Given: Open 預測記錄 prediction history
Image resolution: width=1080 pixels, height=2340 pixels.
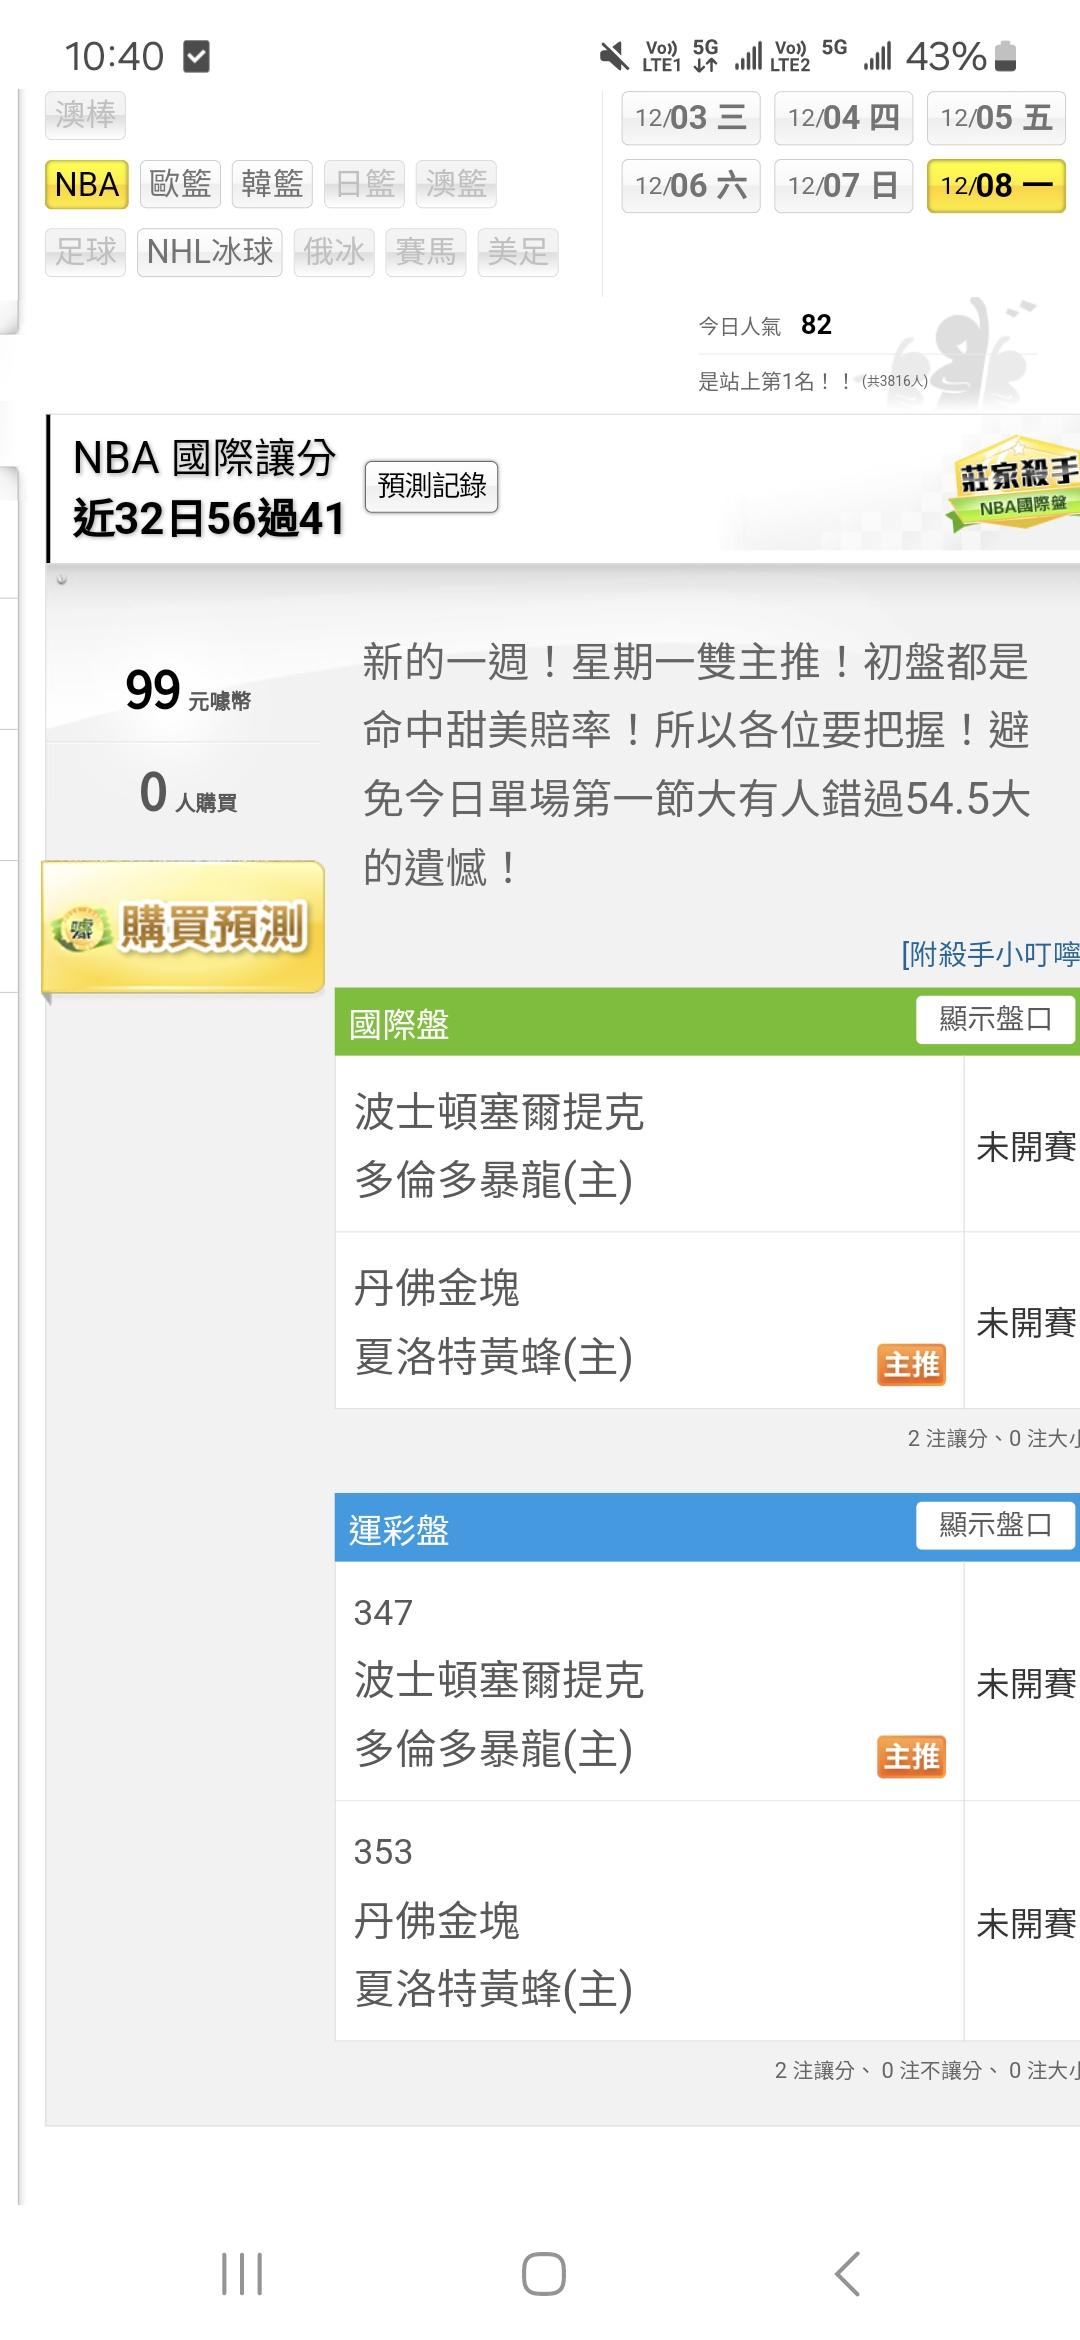Looking at the screenshot, I should [431, 486].
